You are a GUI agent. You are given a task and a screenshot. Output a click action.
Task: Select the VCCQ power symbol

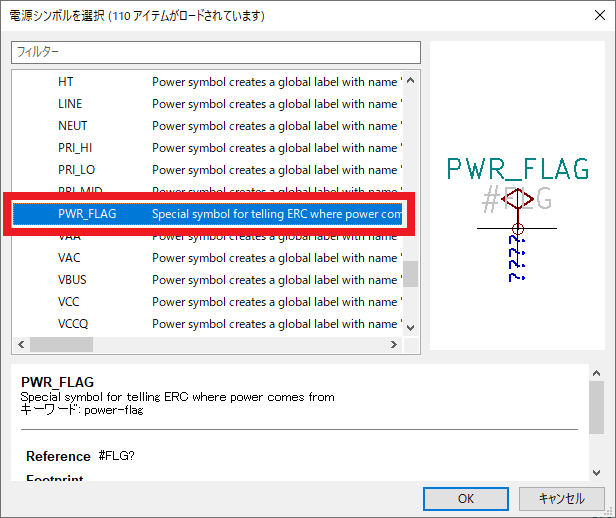coord(74,324)
